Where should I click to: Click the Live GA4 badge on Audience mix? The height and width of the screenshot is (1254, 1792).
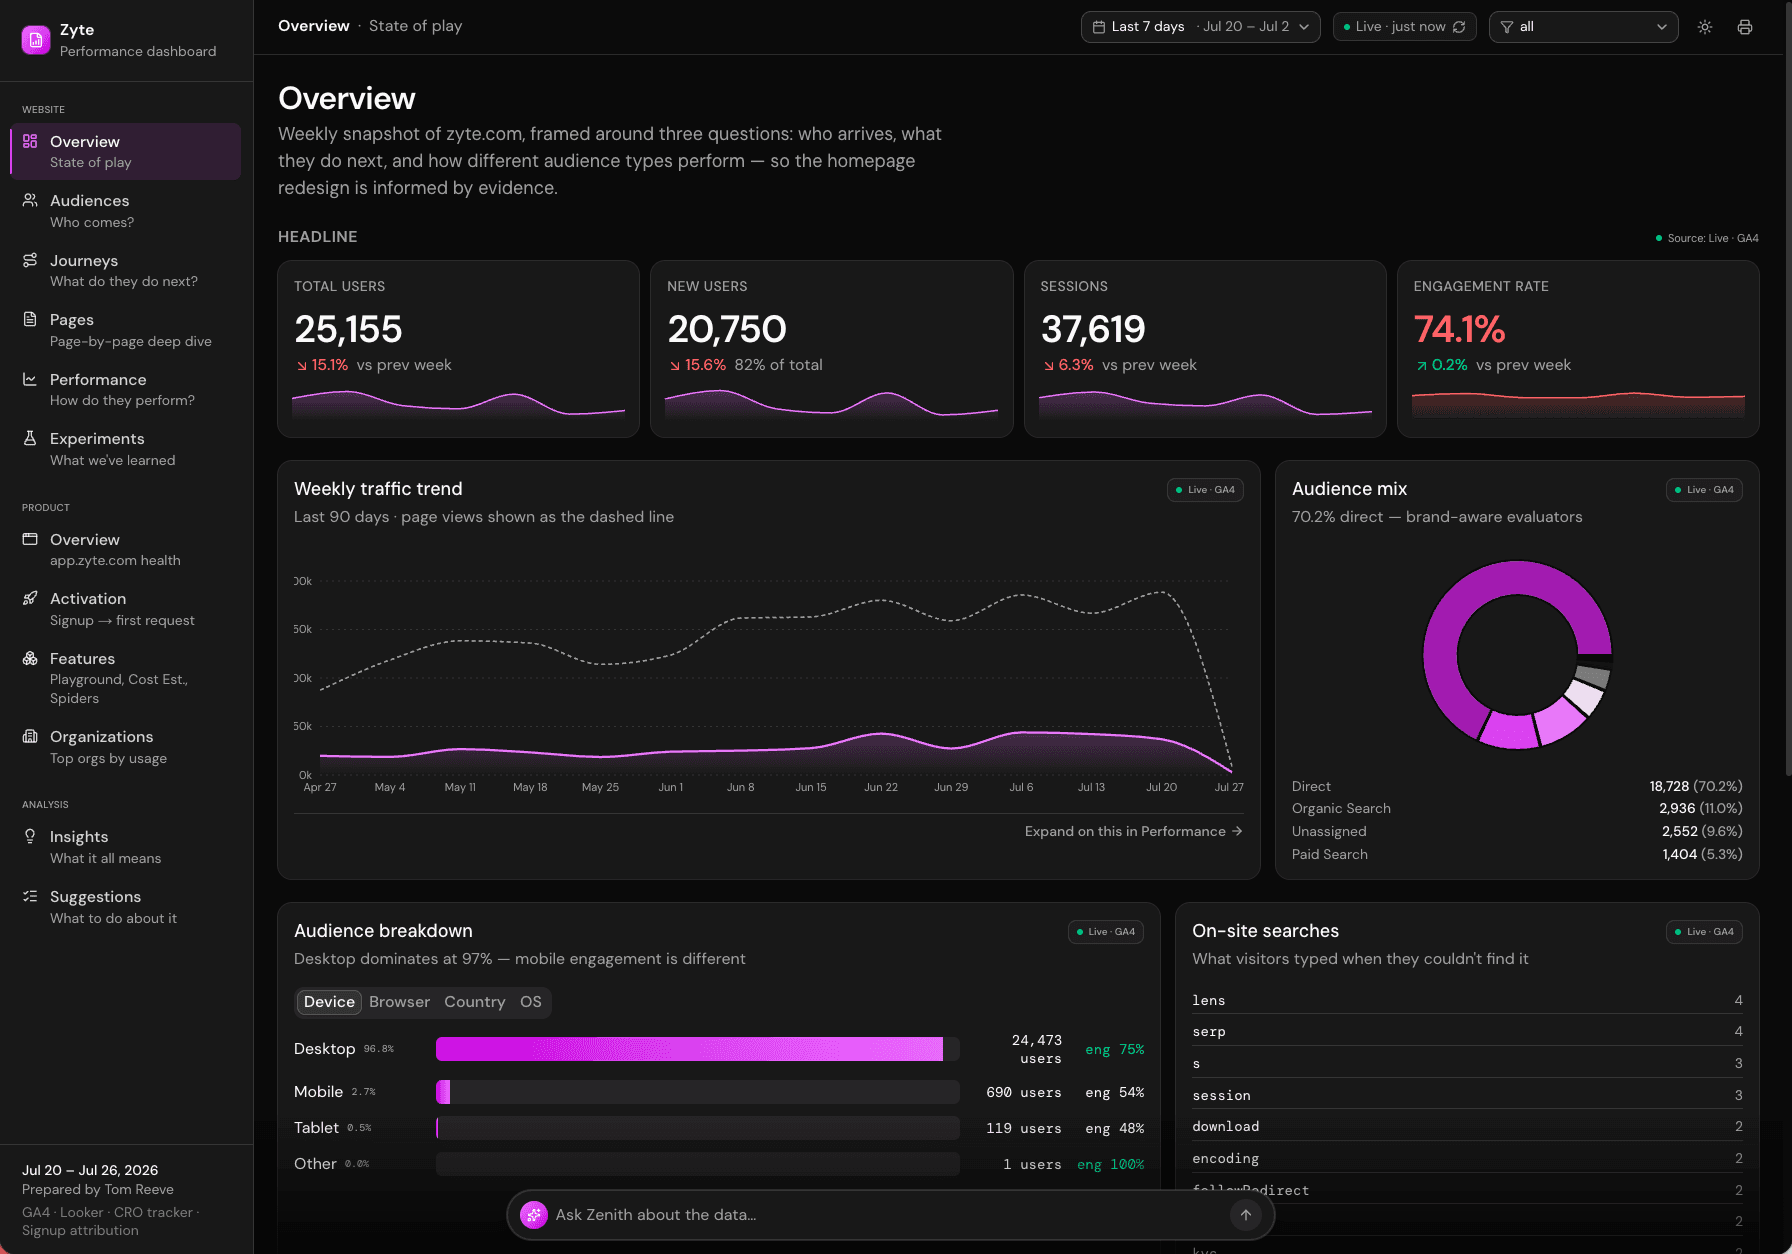point(1704,490)
